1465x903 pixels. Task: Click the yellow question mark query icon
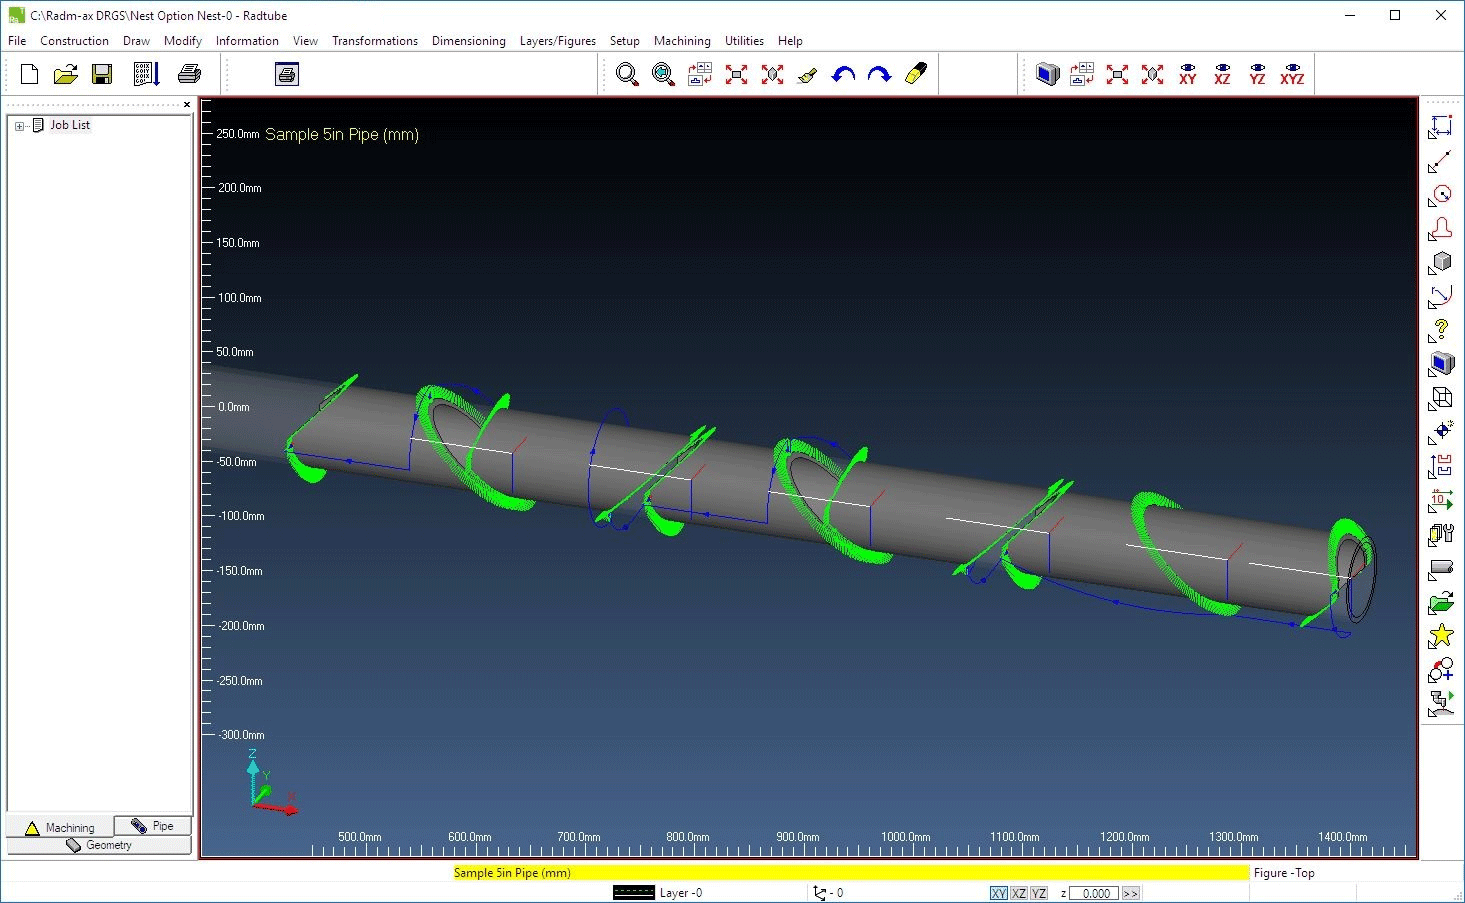(x=1441, y=330)
